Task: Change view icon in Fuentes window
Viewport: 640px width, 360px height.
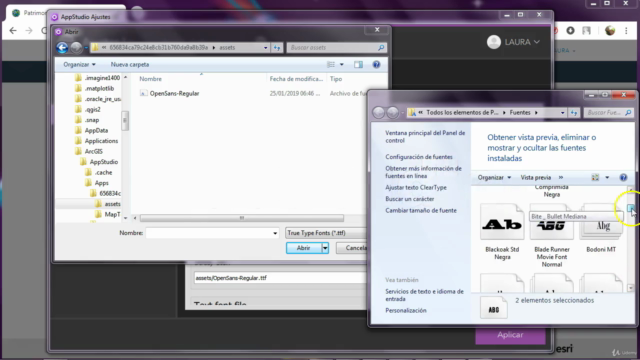Action: tap(596, 178)
